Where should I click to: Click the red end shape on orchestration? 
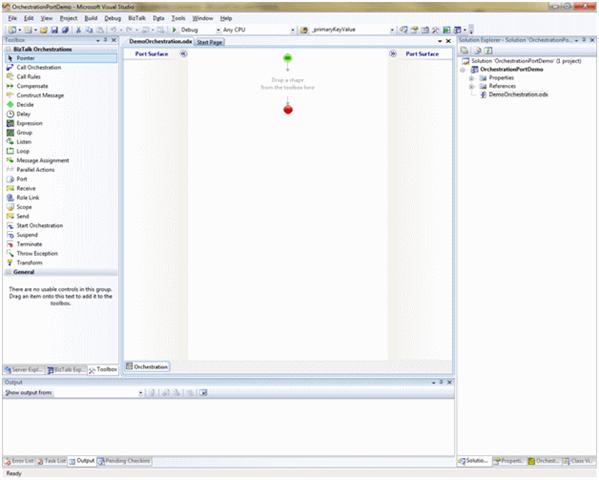coord(288,110)
